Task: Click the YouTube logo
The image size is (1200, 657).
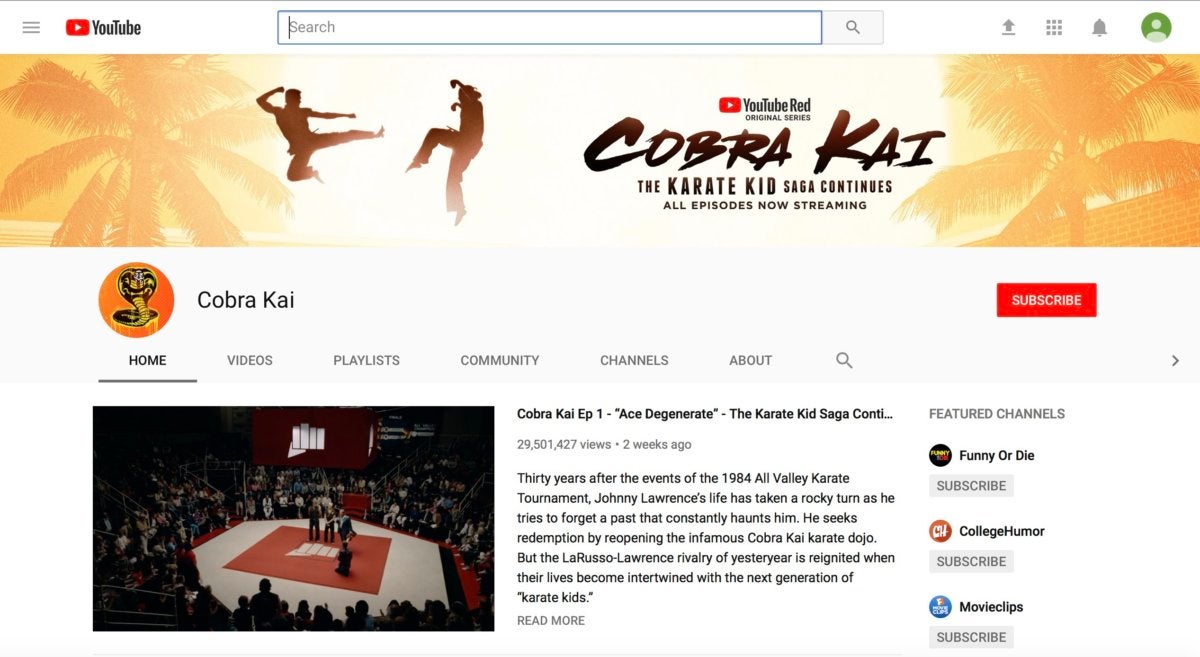Action: pyautogui.click(x=103, y=28)
